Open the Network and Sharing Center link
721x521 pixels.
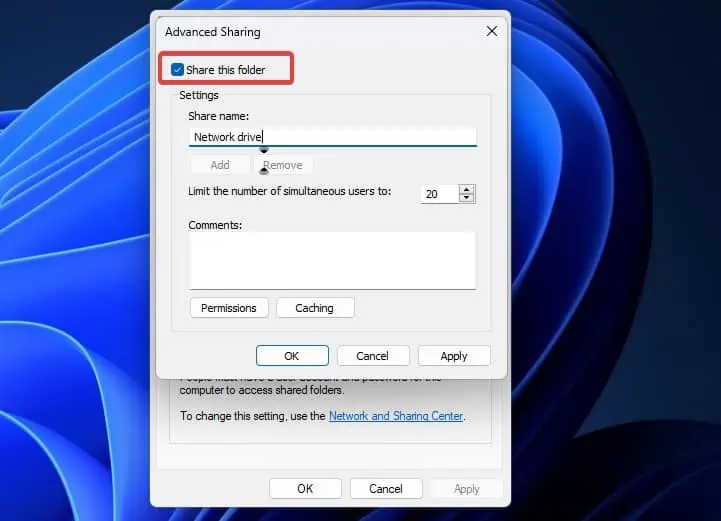[396, 416]
